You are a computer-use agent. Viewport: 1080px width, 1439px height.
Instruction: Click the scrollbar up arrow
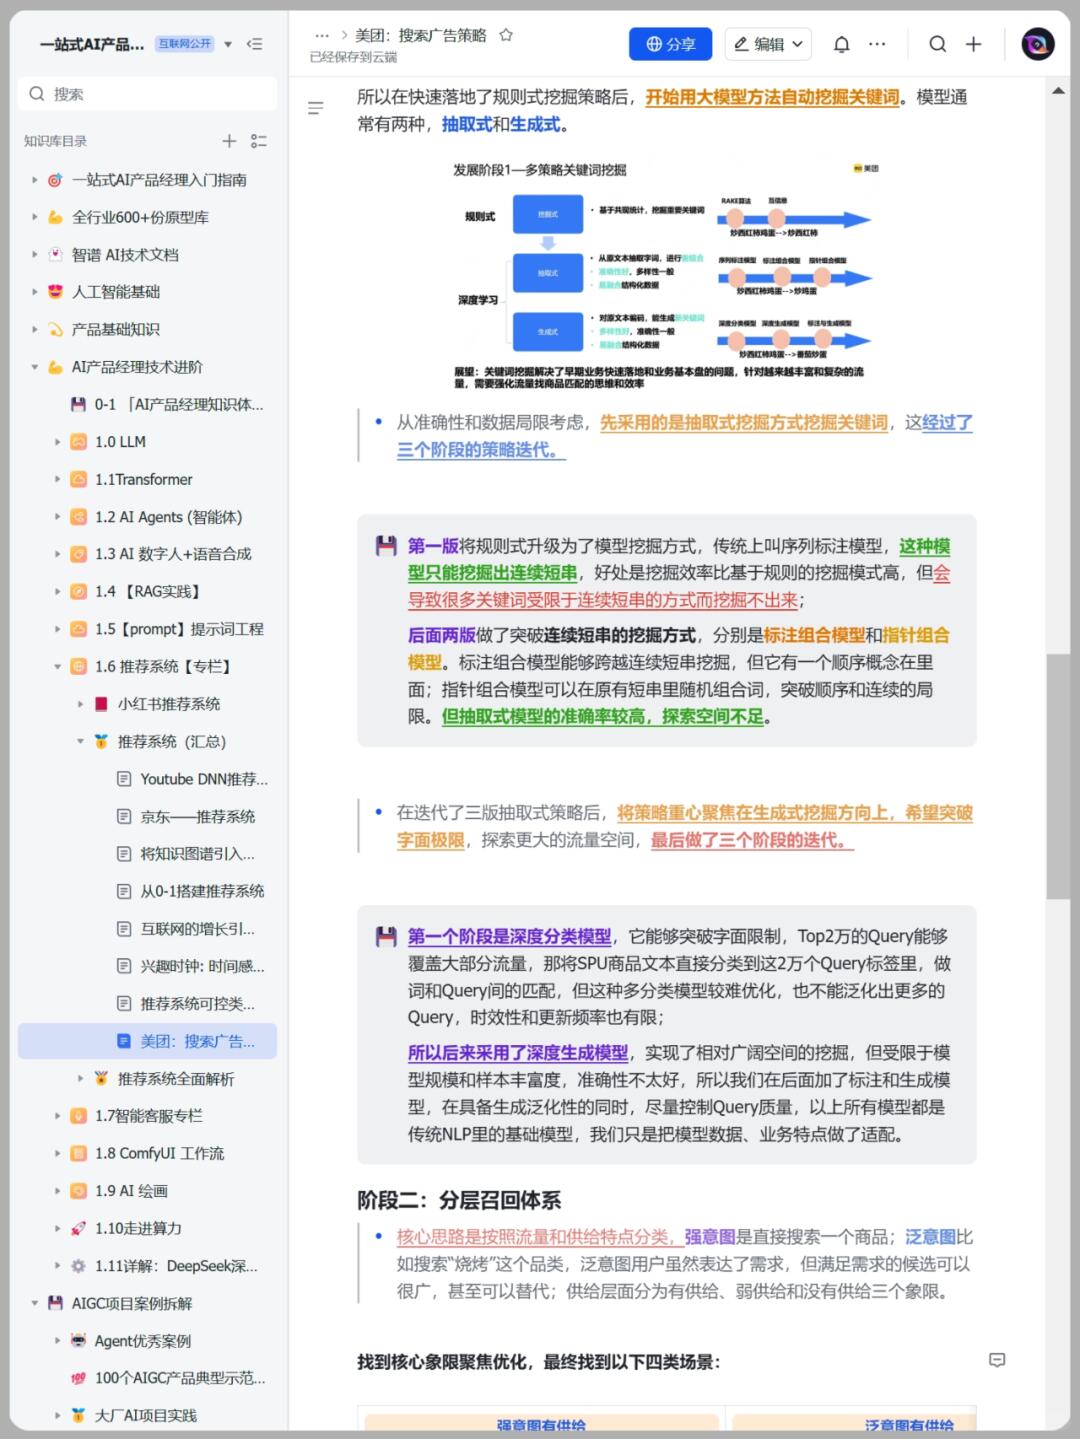pyautogui.click(x=1058, y=91)
